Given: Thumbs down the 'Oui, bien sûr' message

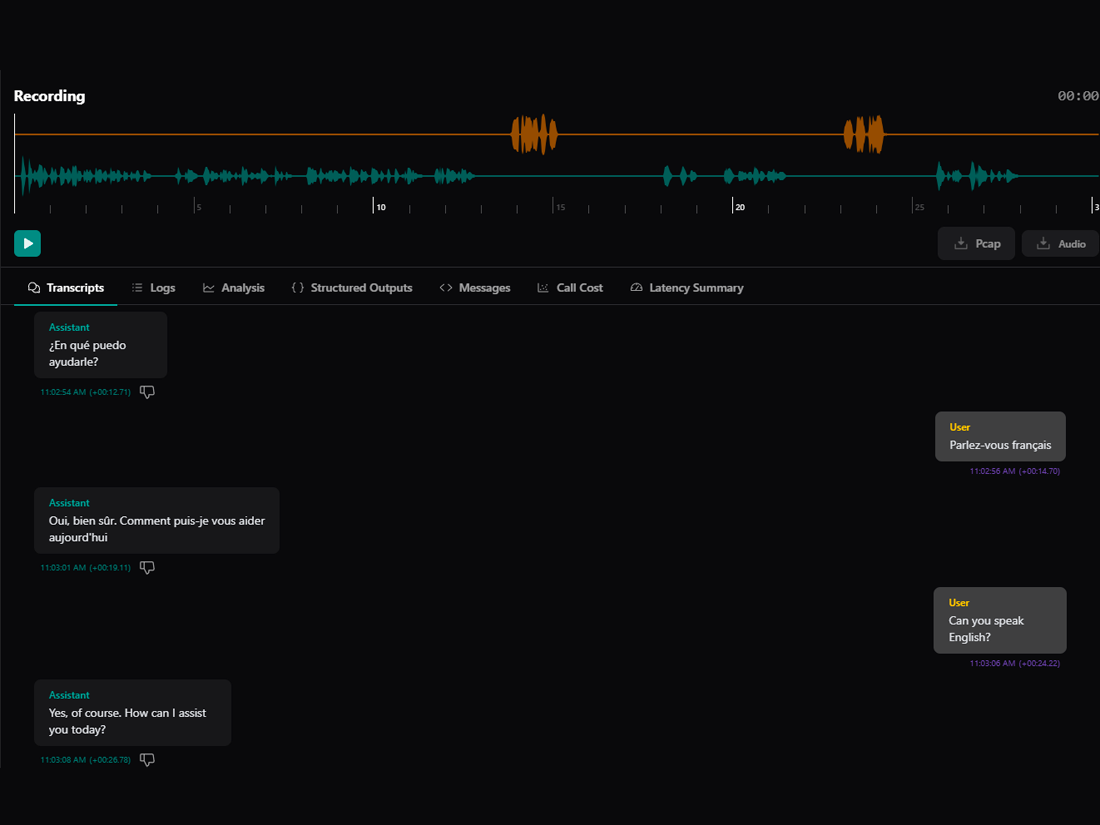Looking at the screenshot, I should click(147, 568).
